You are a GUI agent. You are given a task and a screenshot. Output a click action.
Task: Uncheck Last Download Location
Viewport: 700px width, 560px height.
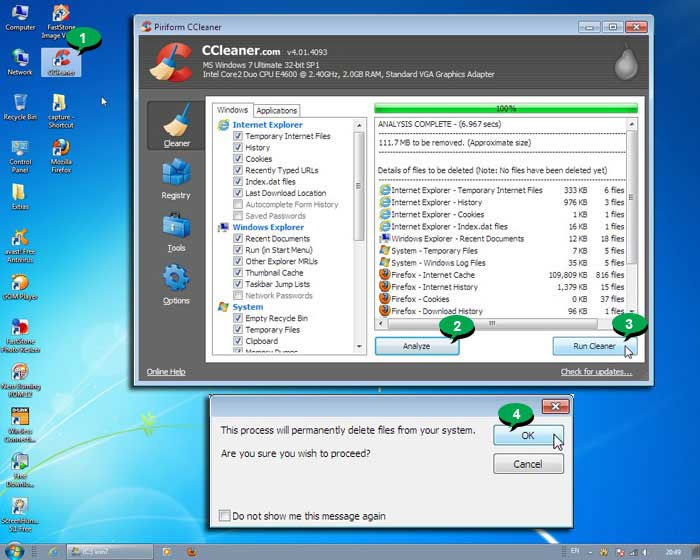click(x=238, y=193)
